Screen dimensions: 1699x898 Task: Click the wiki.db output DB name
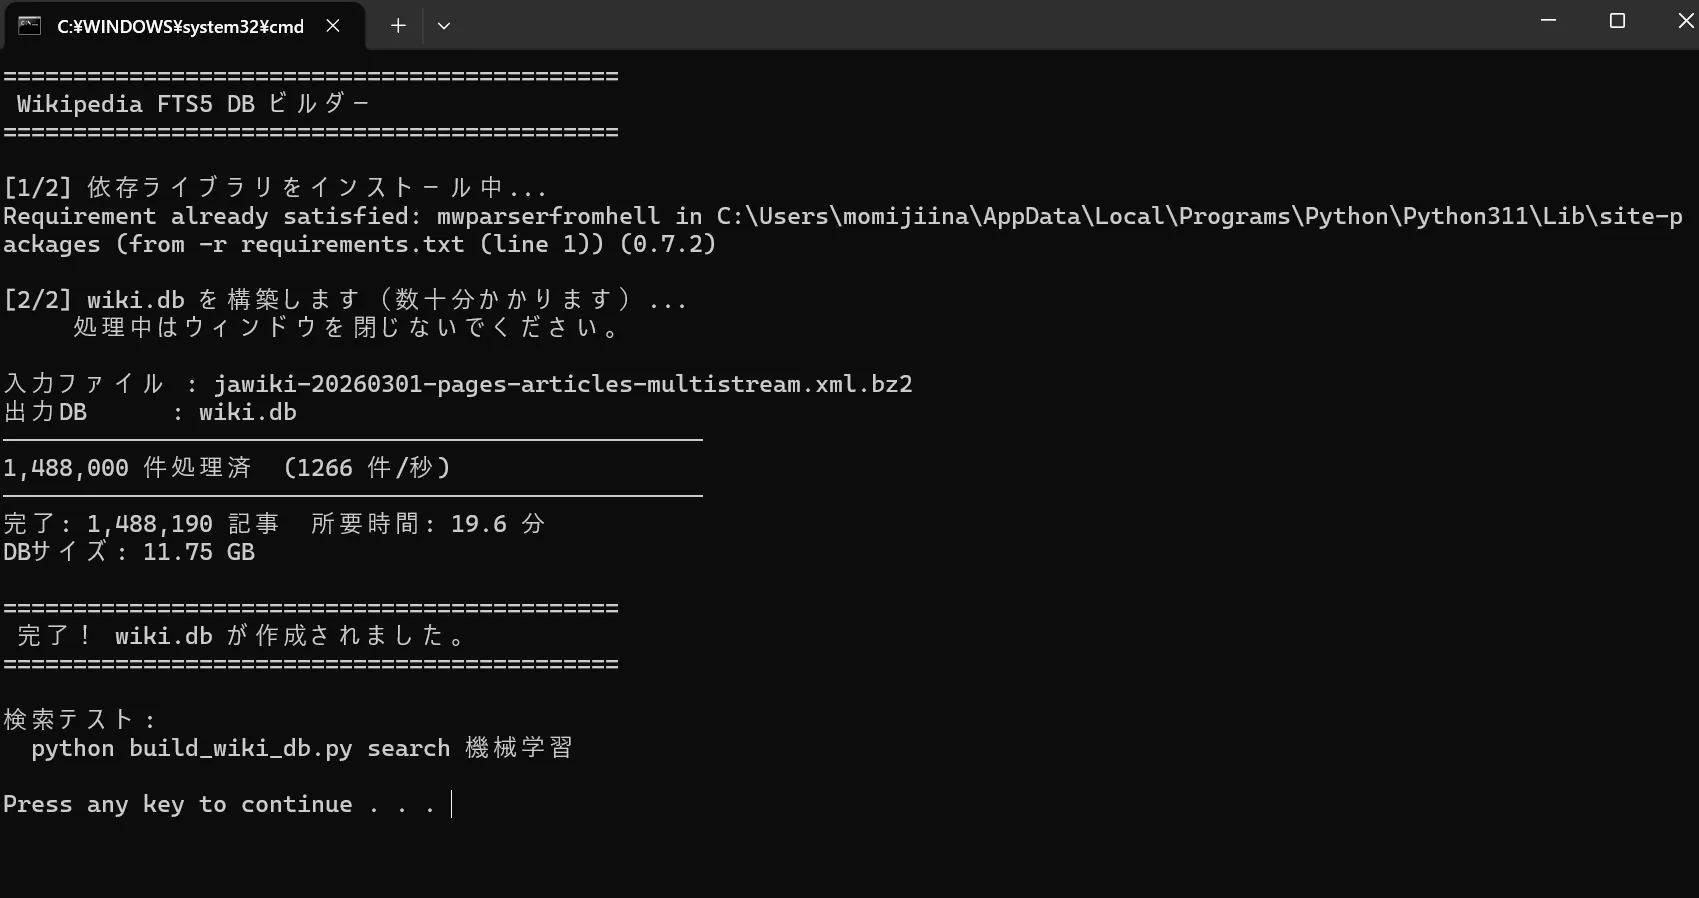coord(247,412)
